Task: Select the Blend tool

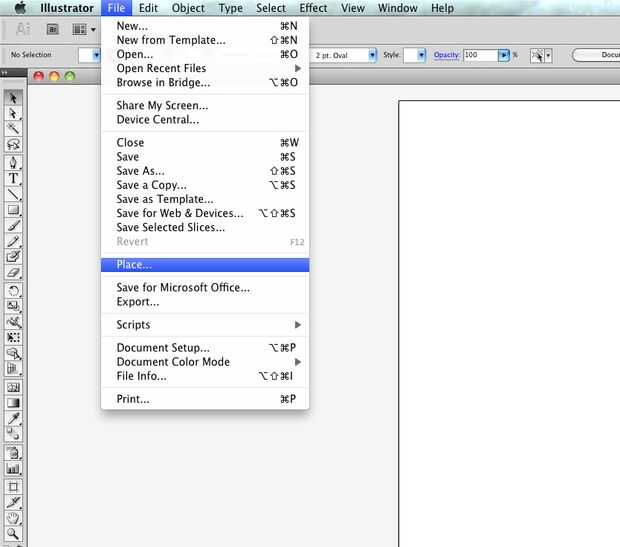Action: [13, 434]
